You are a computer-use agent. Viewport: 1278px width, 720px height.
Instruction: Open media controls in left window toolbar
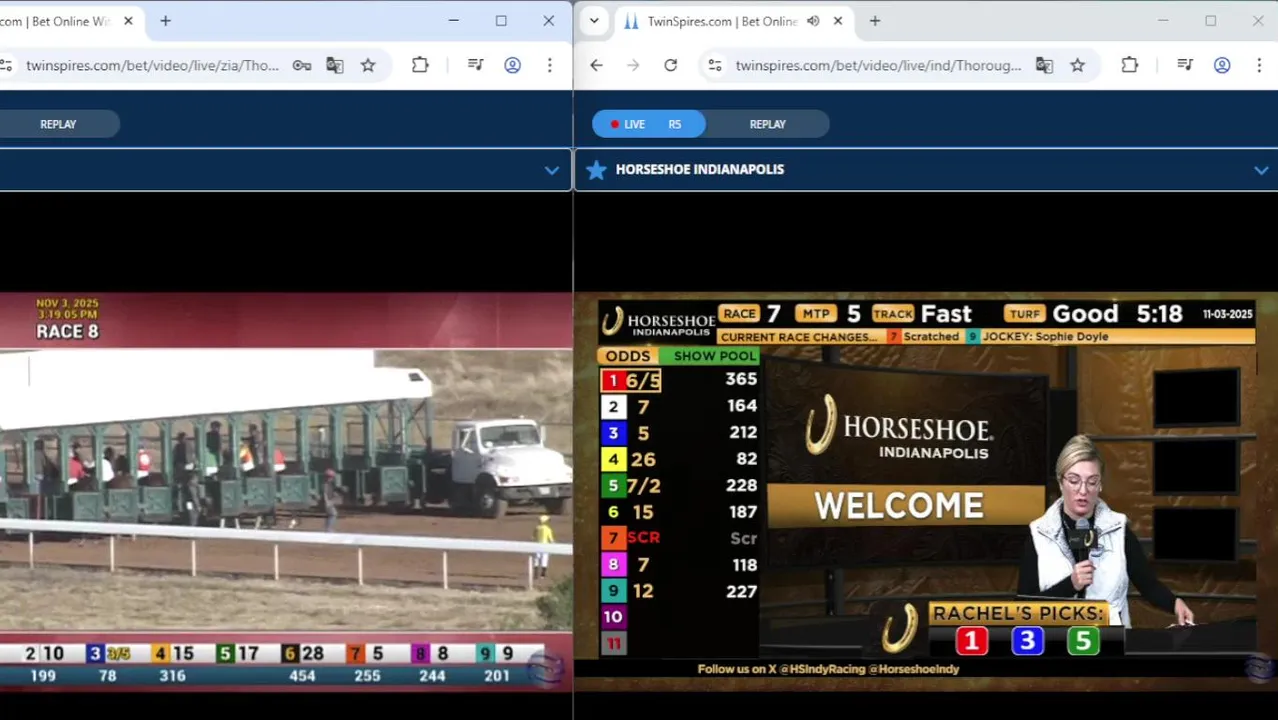click(475, 65)
